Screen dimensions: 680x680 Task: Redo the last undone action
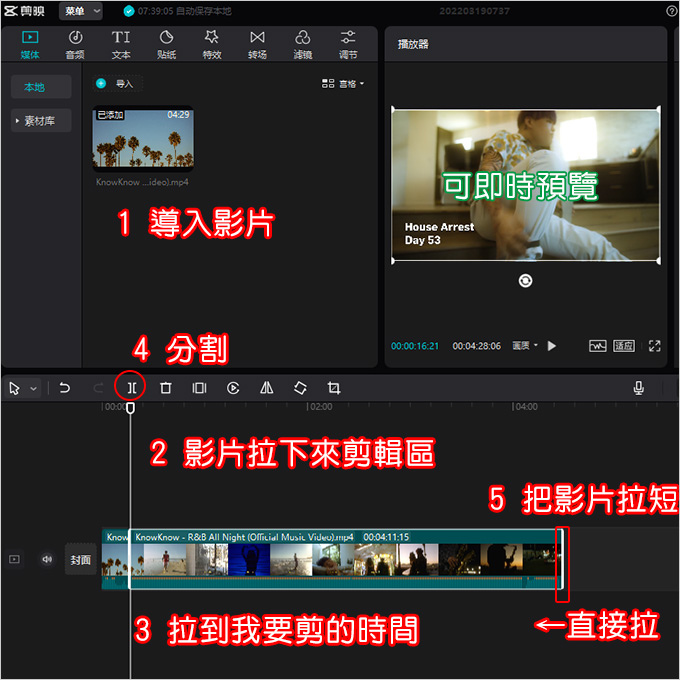click(98, 387)
